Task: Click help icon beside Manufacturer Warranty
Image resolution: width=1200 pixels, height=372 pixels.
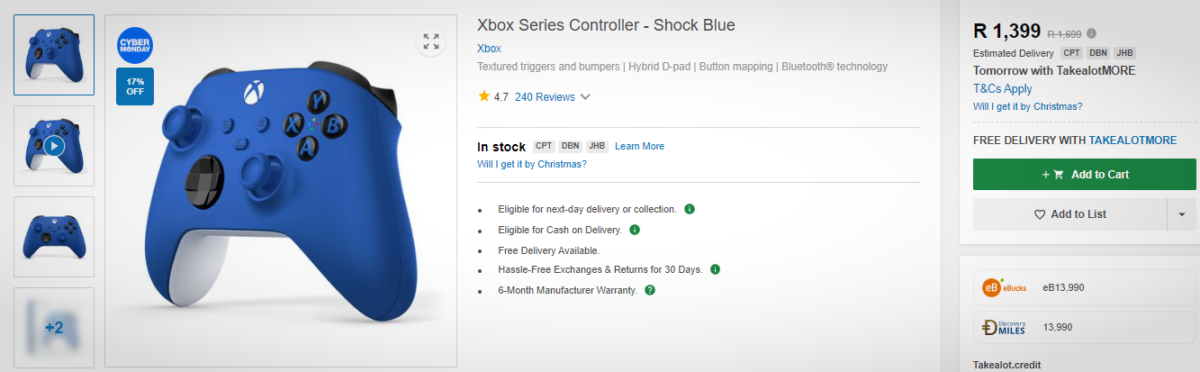Action: click(x=650, y=290)
